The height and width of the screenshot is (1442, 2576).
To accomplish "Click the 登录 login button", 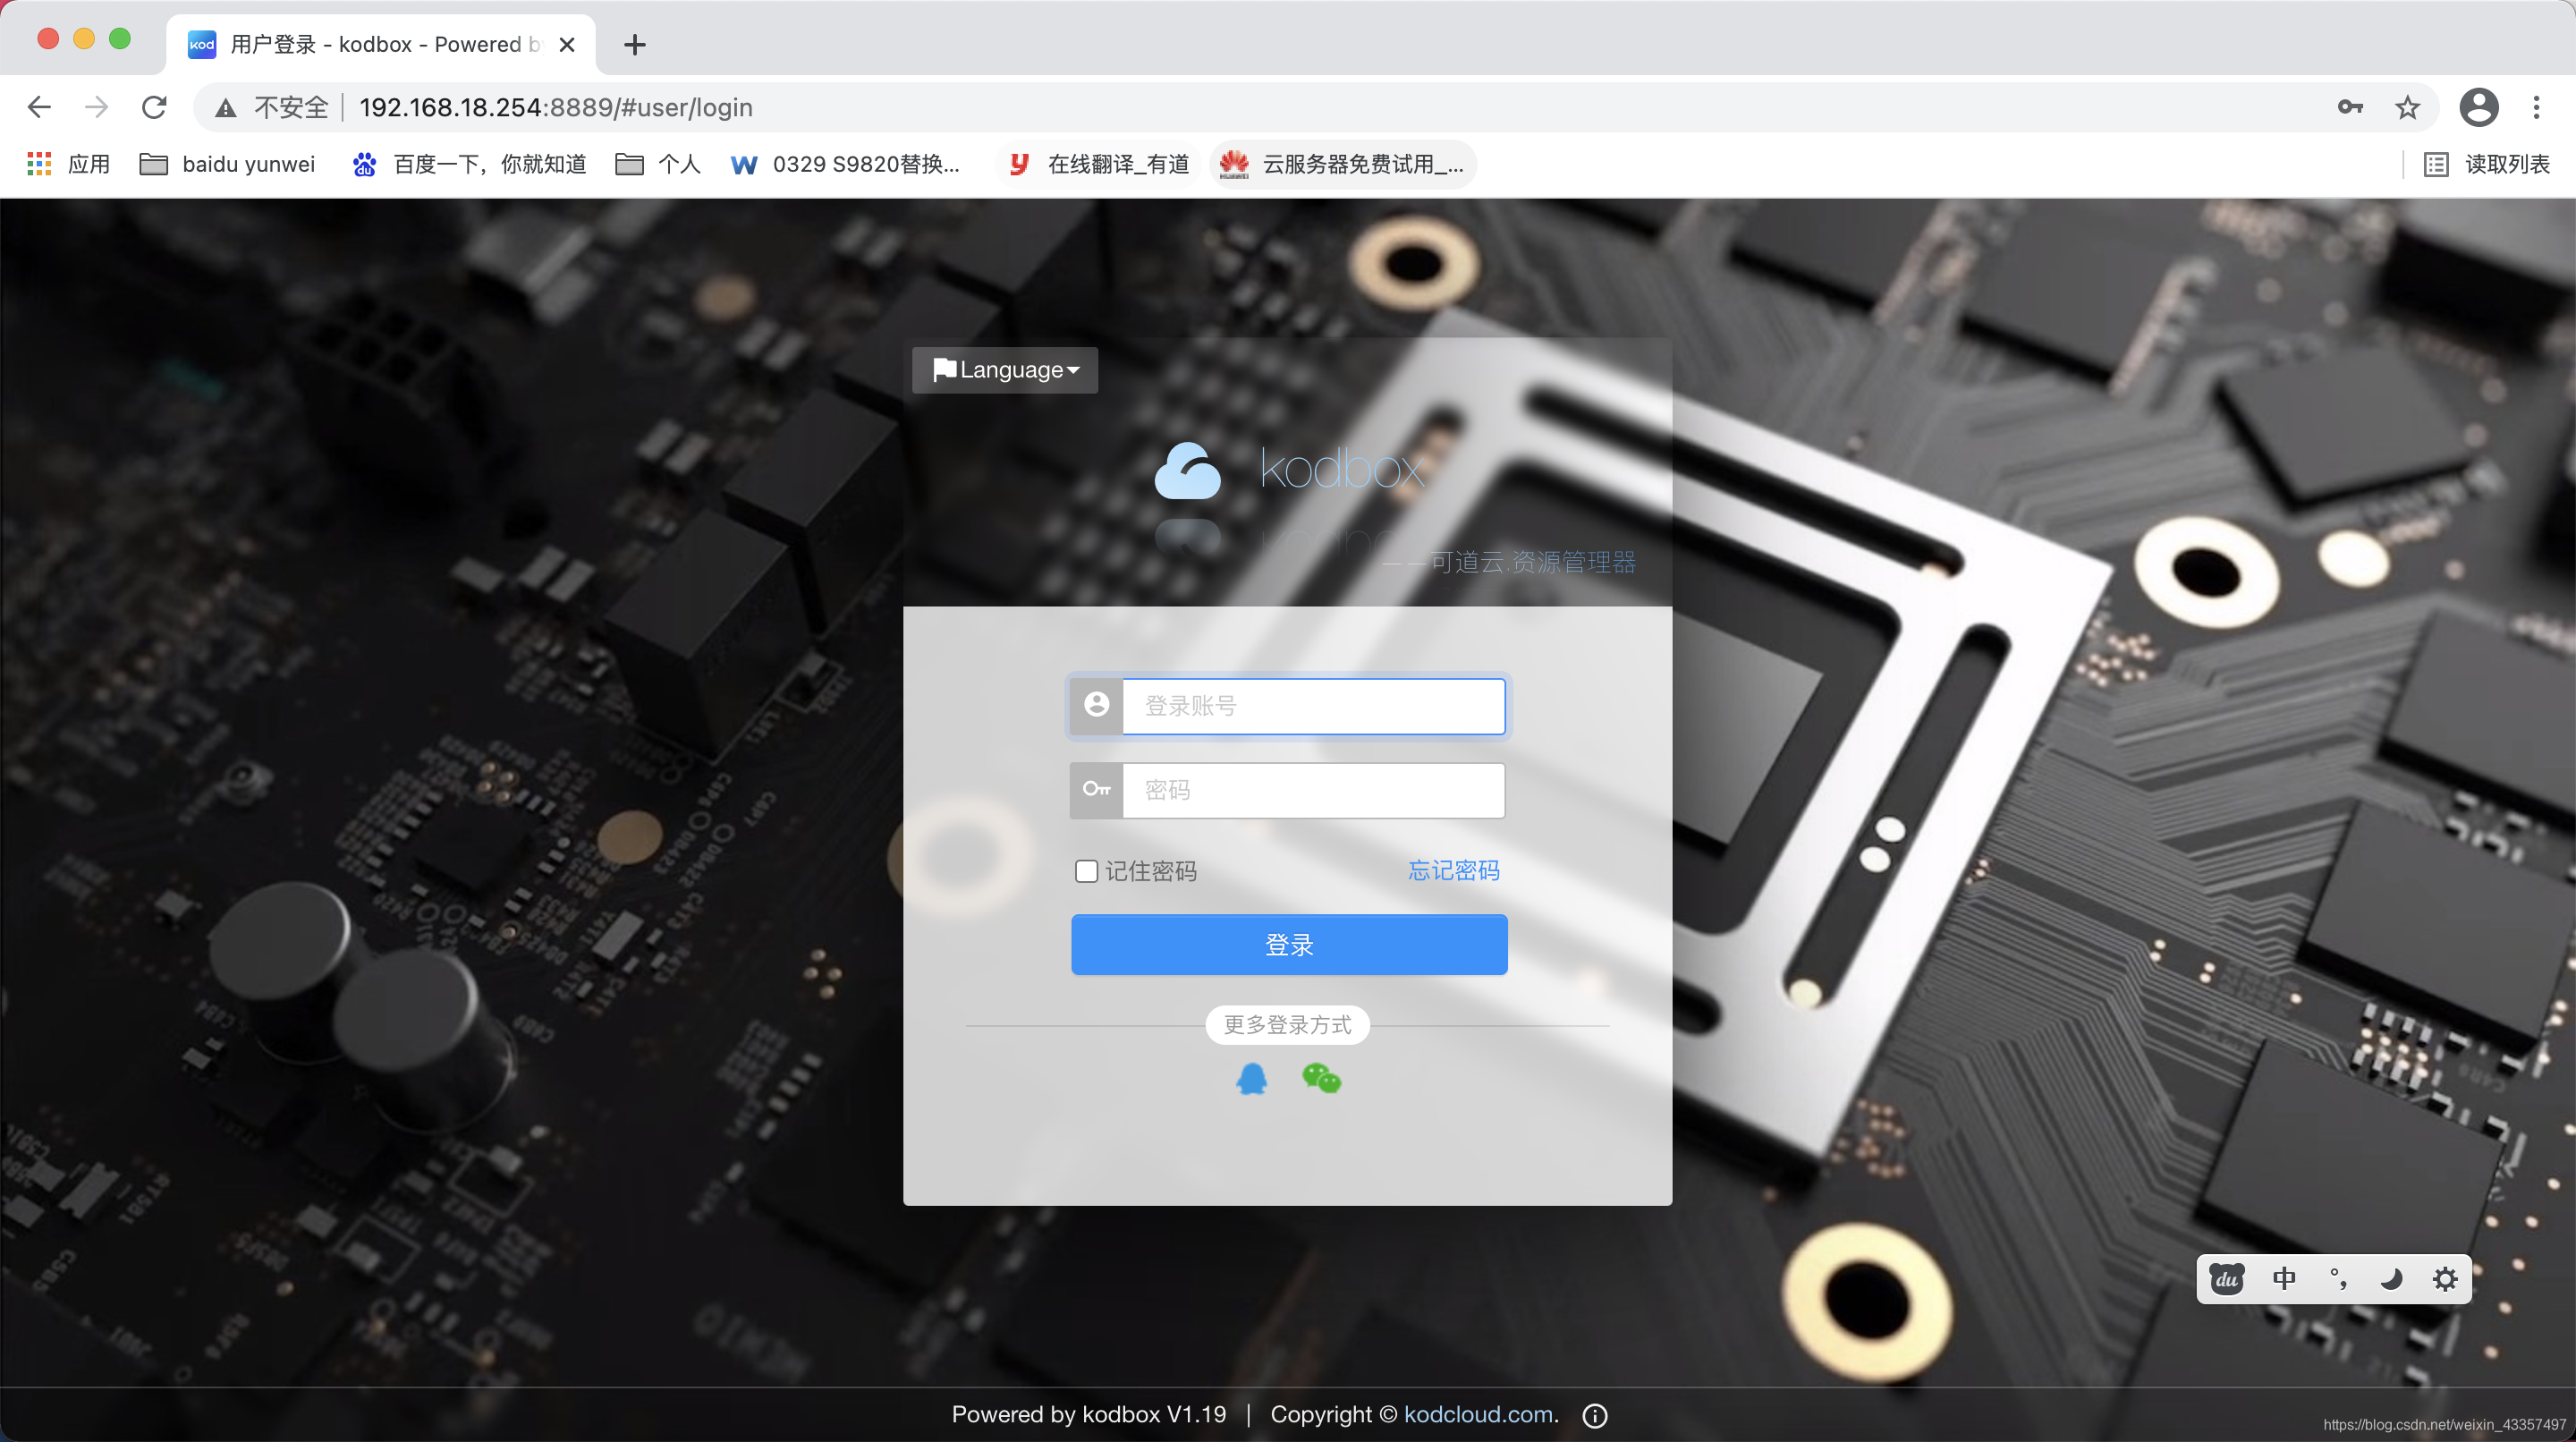I will (1288, 945).
